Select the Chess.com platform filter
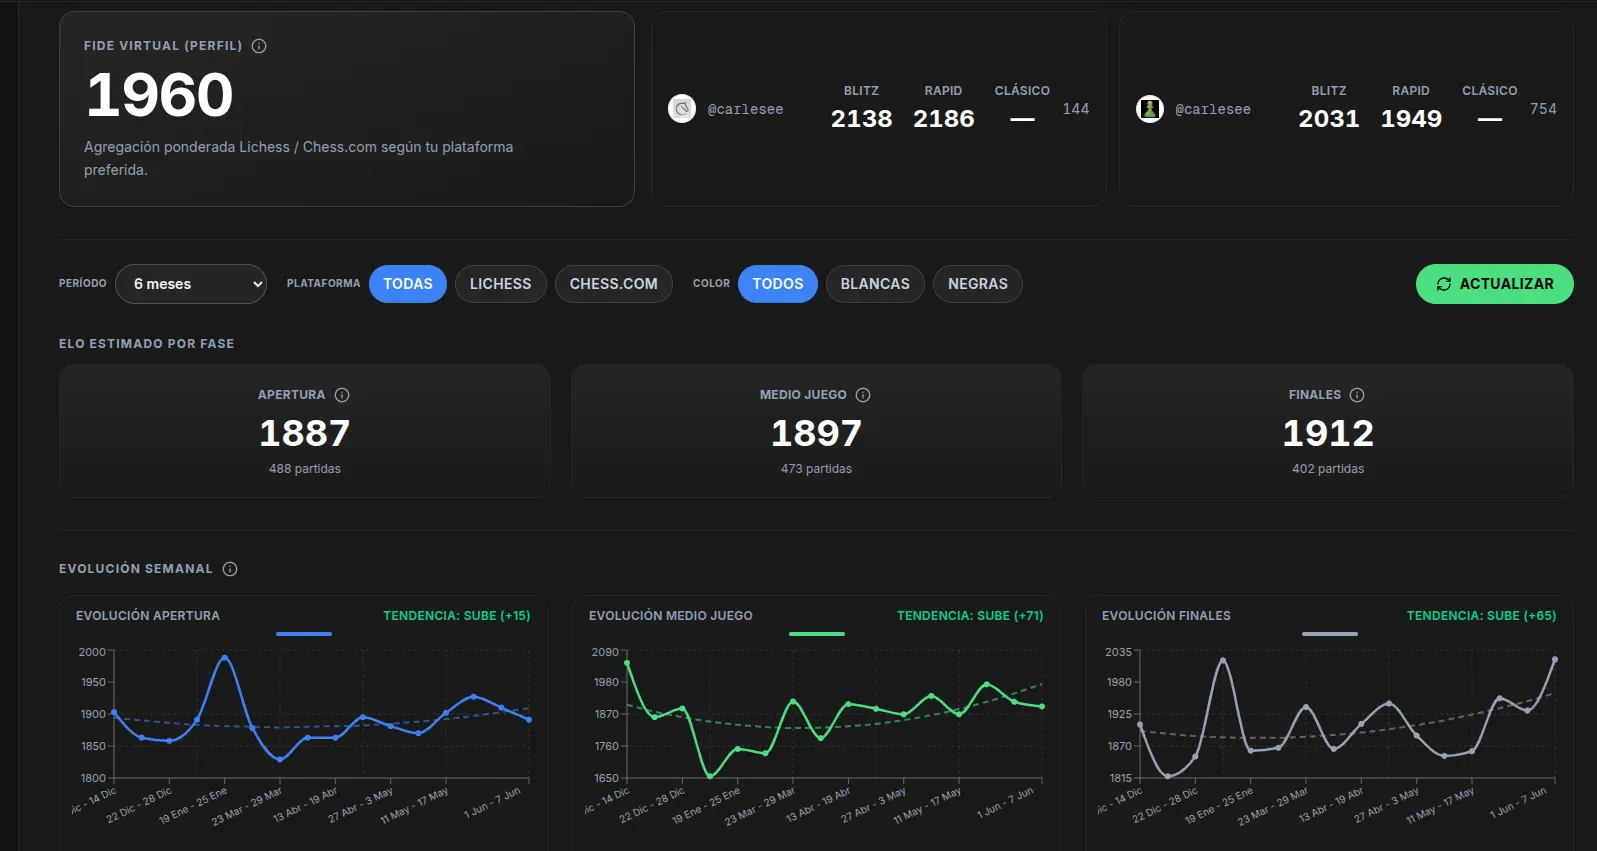1597x851 pixels. [x=614, y=284]
